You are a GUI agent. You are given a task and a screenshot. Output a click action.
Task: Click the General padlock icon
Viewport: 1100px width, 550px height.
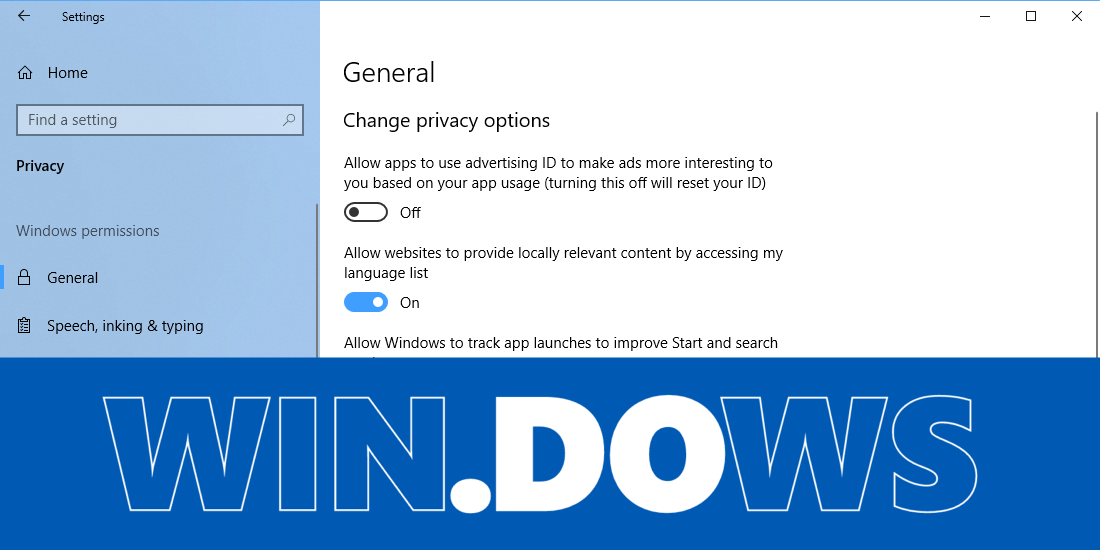coord(25,278)
